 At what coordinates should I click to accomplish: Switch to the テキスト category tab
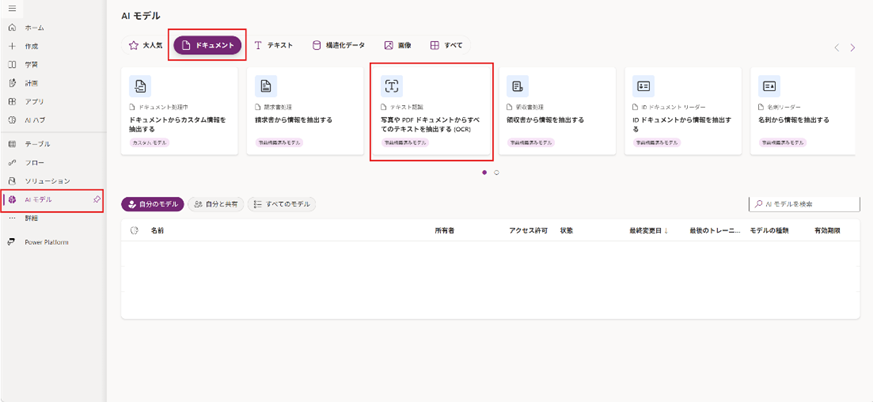pos(273,46)
